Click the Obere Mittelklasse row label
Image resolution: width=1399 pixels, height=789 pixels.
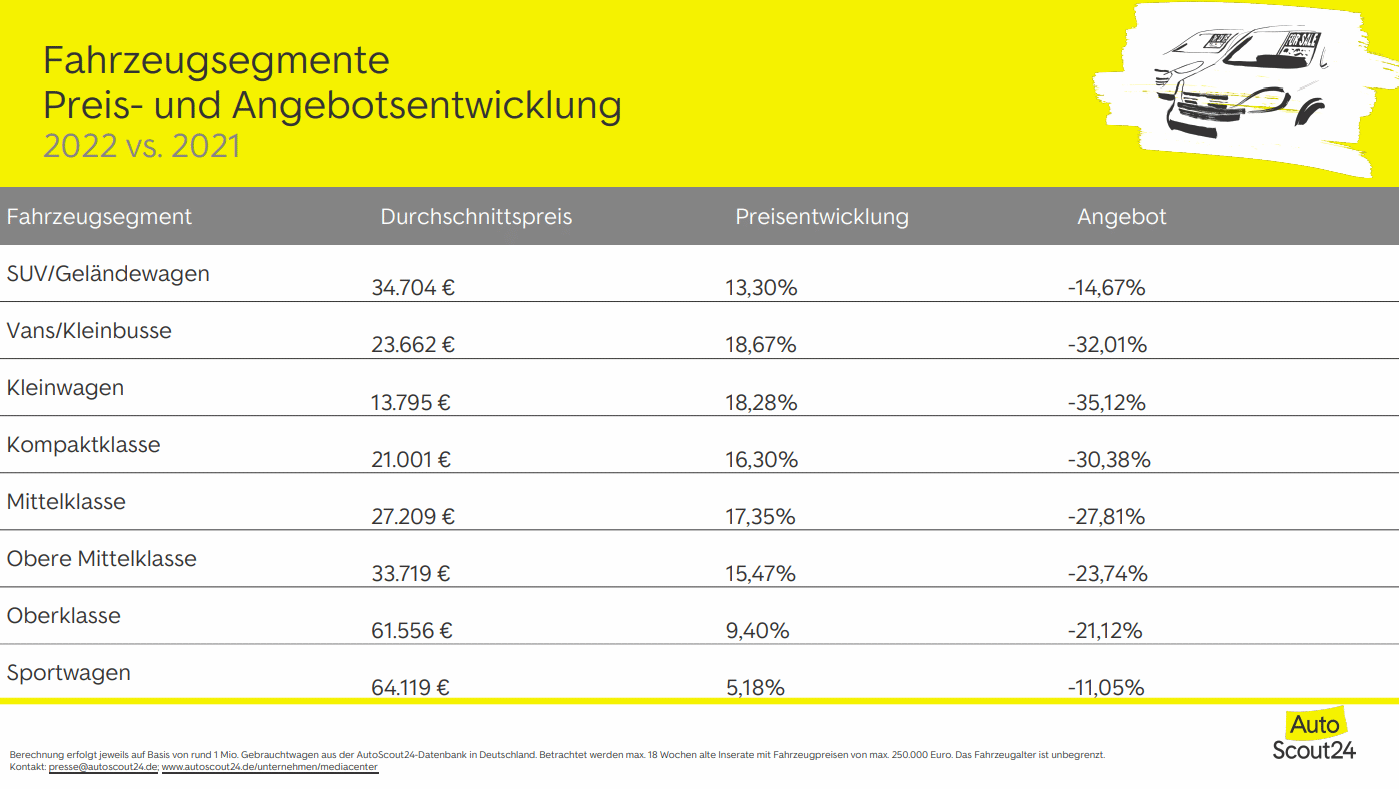point(102,559)
